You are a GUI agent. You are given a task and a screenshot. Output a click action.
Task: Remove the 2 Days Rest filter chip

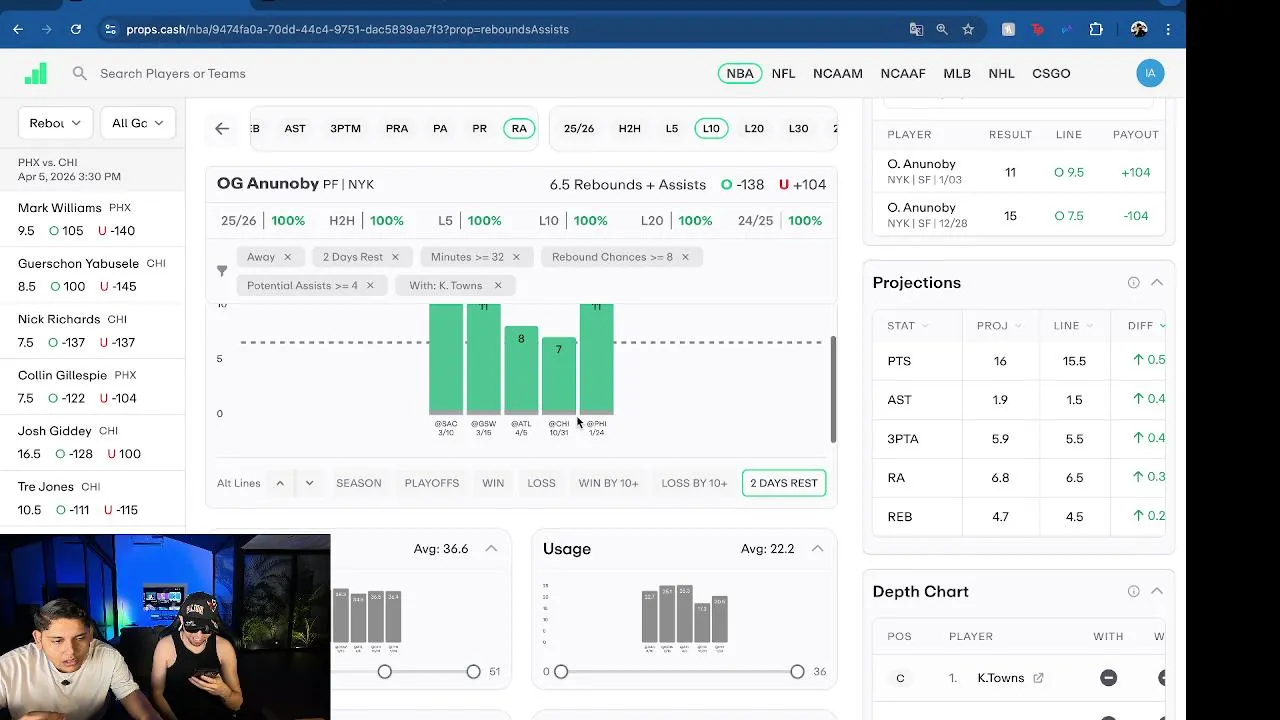click(x=395, y=257)
